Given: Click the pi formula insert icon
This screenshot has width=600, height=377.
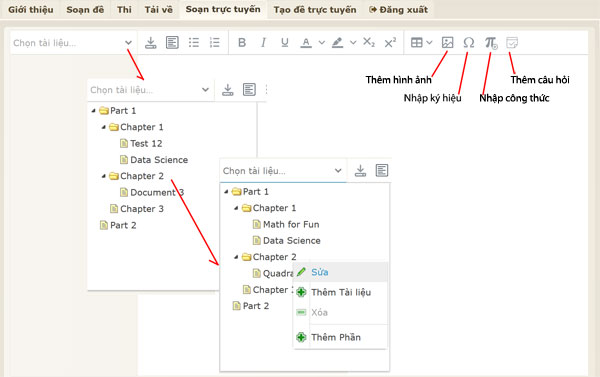Looking at the screenshot, I should tap(491, 43).
